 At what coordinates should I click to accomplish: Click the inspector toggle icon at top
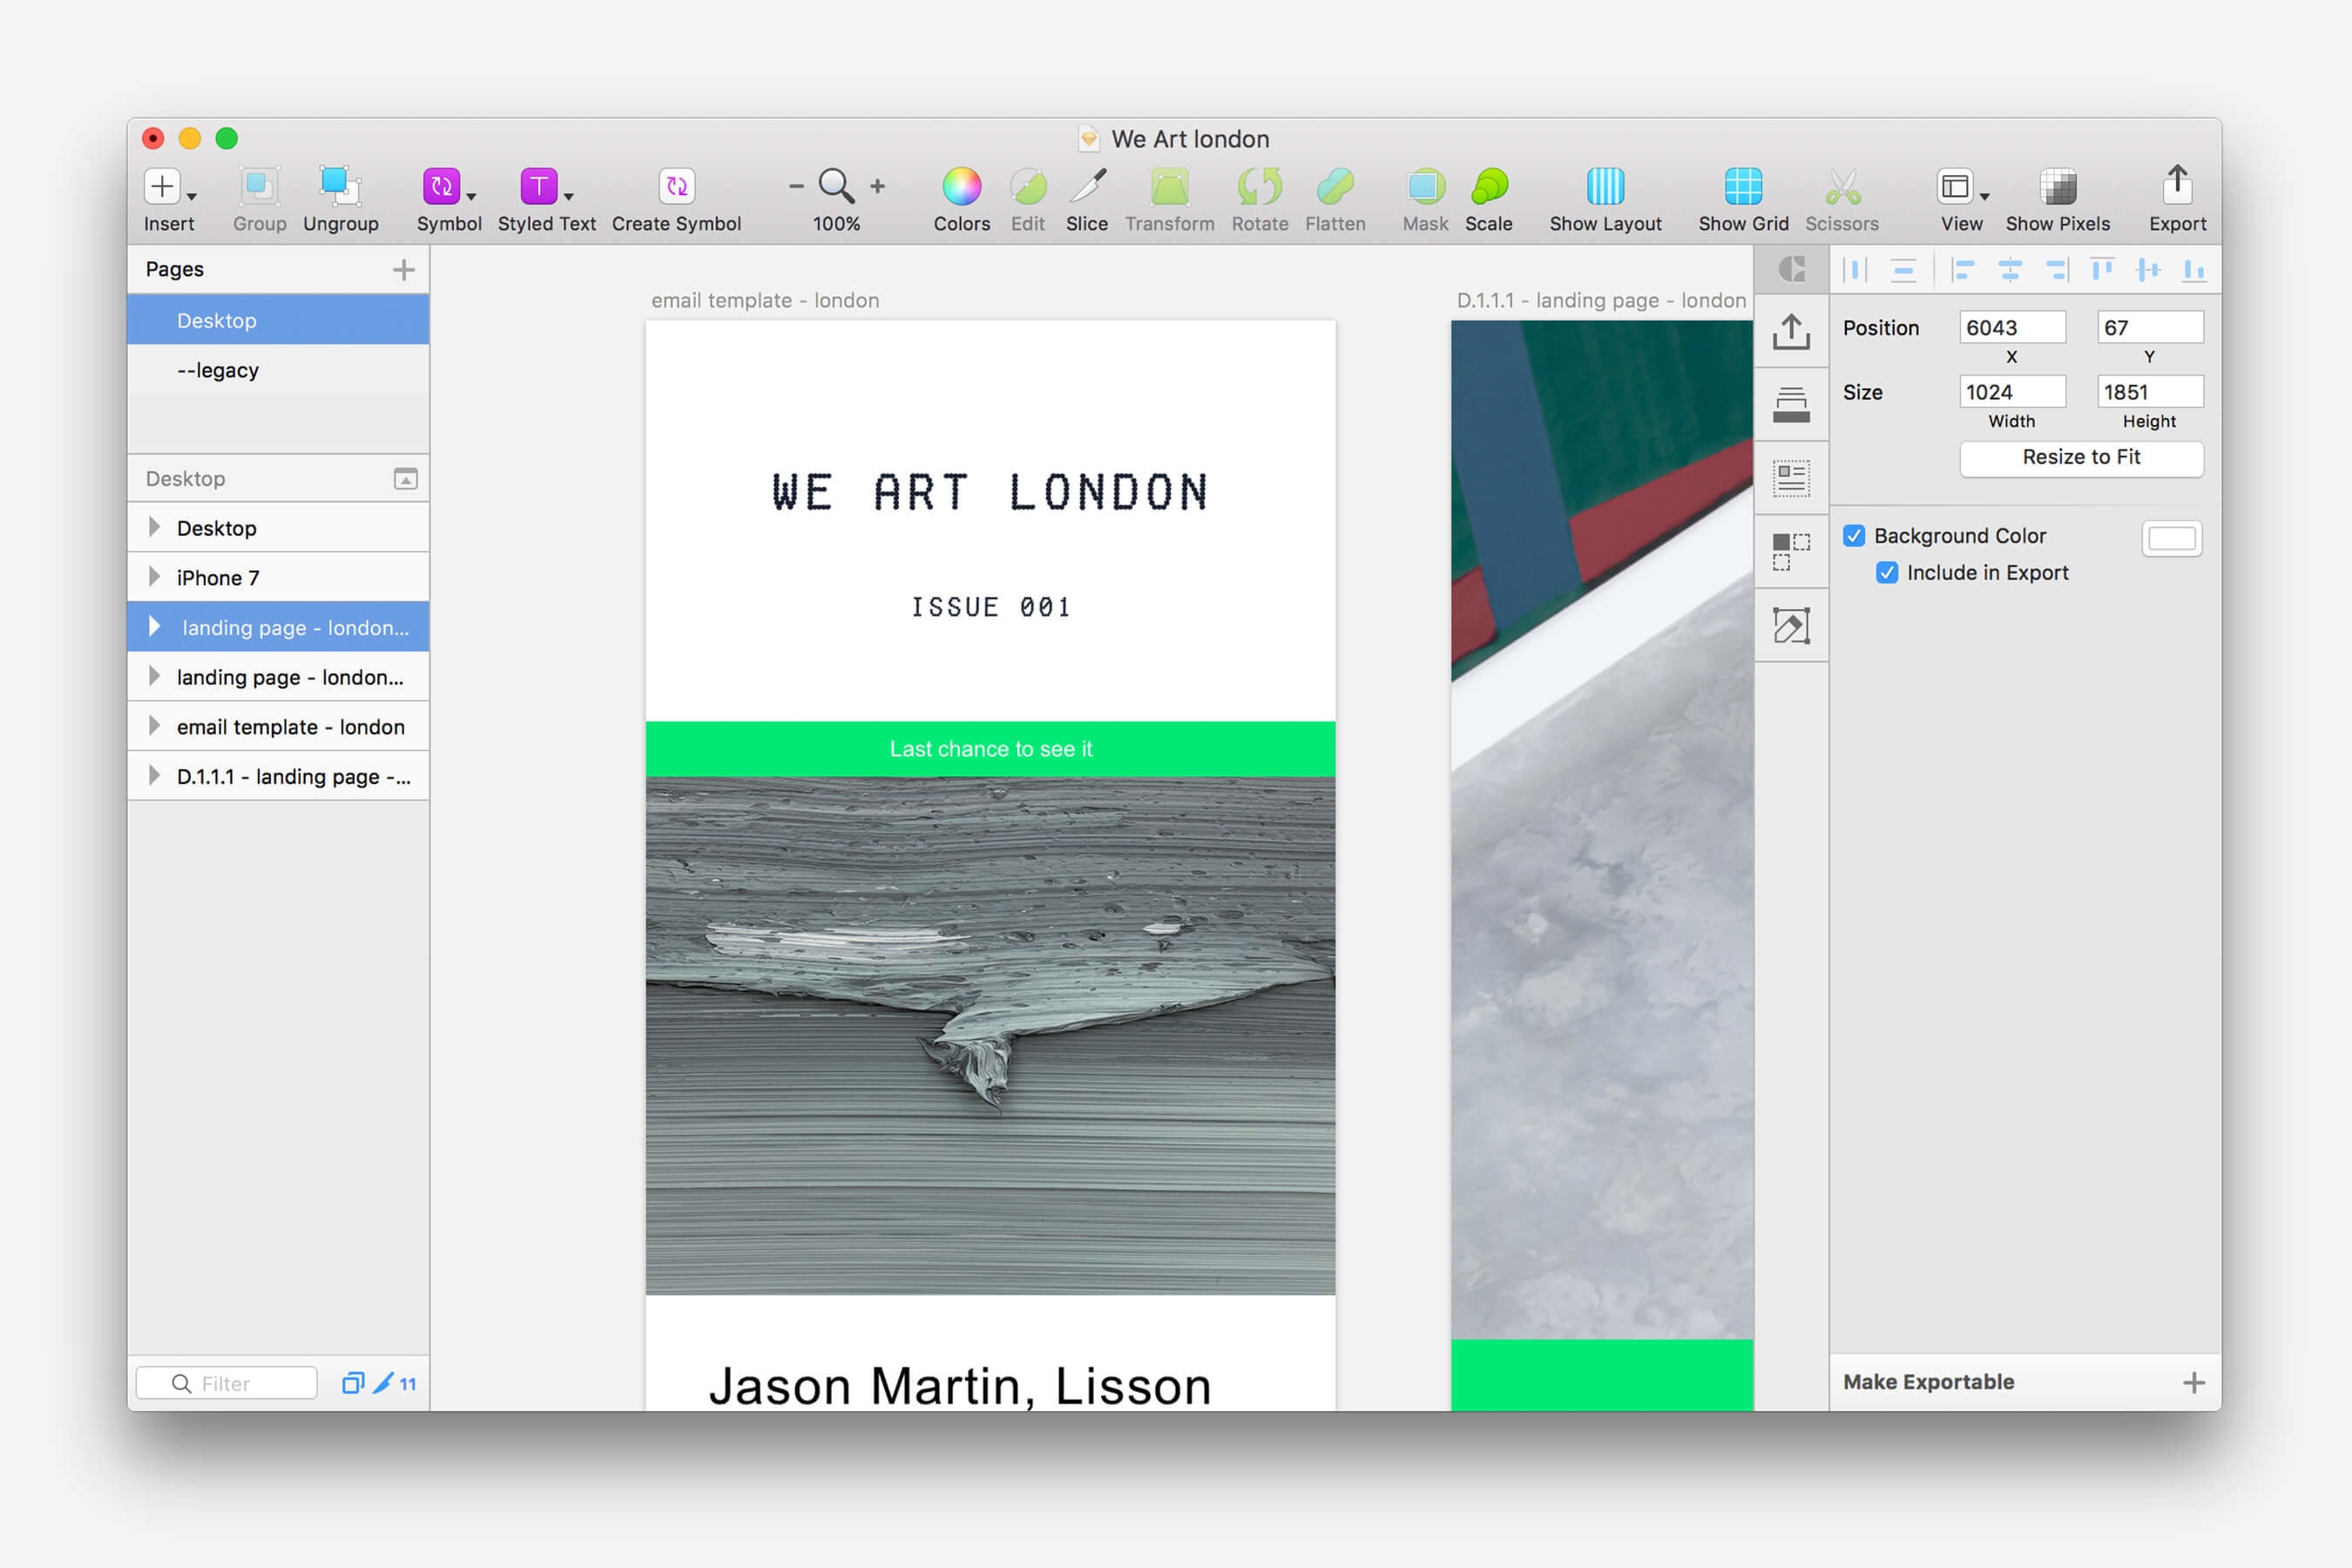(1791, 269)
